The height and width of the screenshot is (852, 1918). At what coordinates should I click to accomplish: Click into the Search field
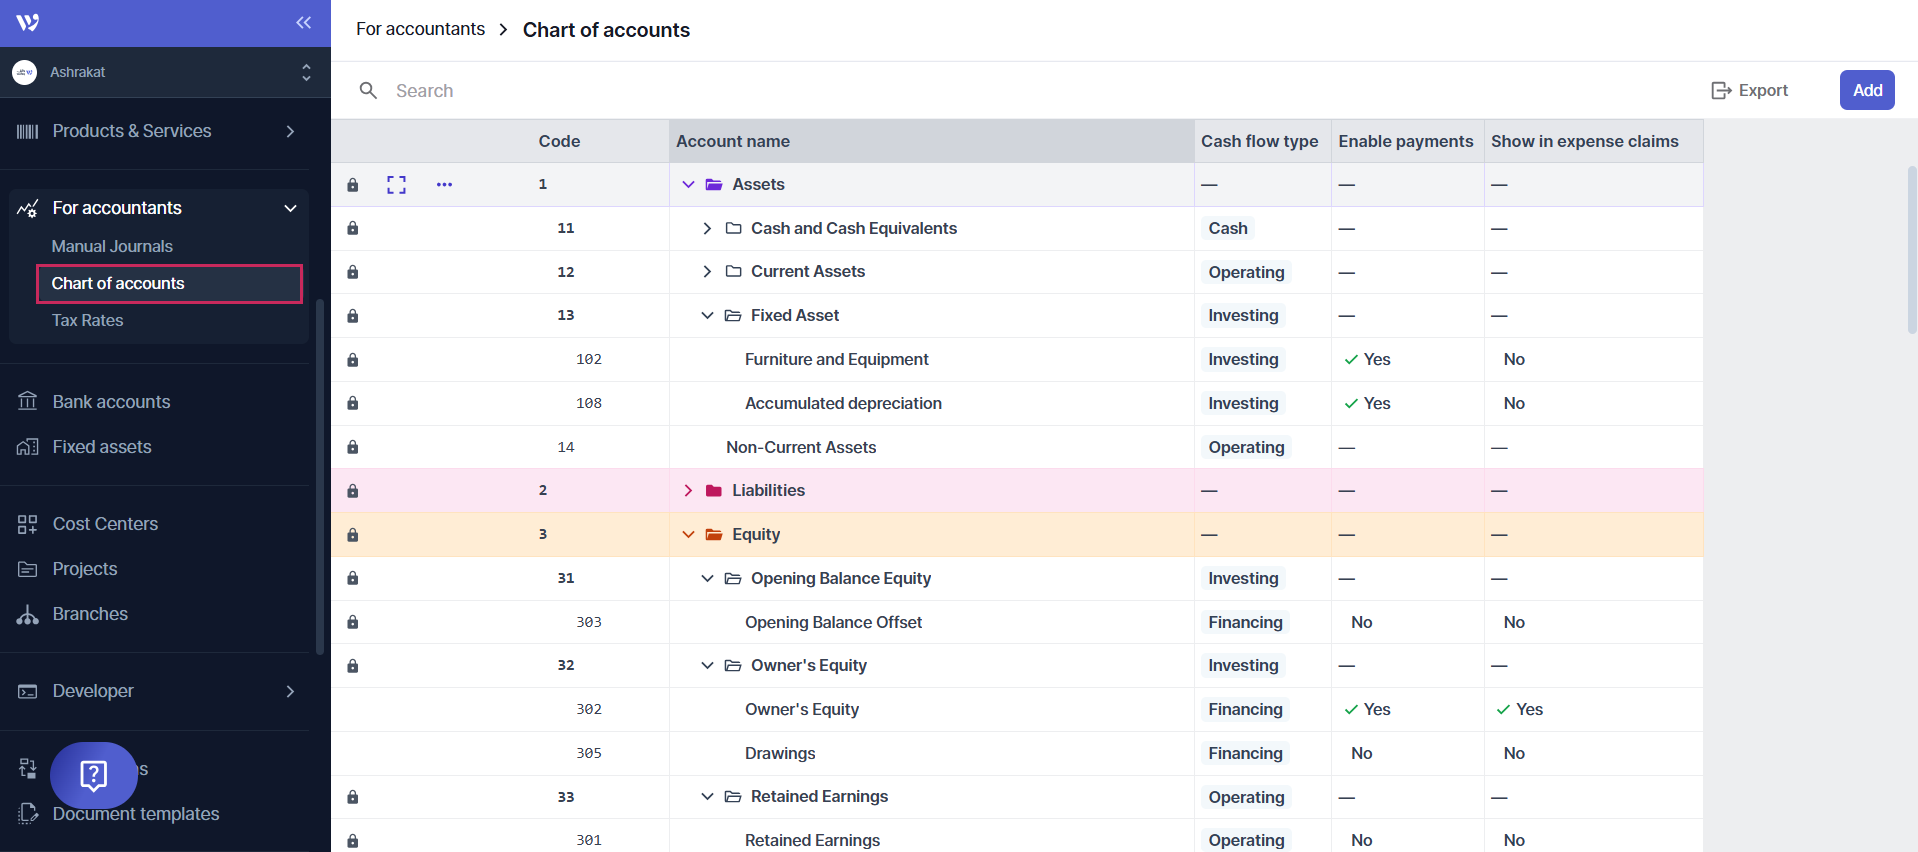click(x=700, y=91)
